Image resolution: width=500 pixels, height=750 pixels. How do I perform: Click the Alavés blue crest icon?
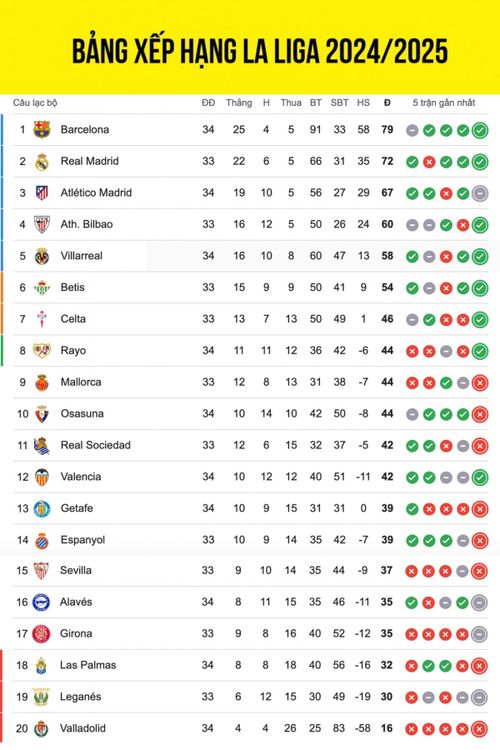pyautogui.click(x=41, y=603)
